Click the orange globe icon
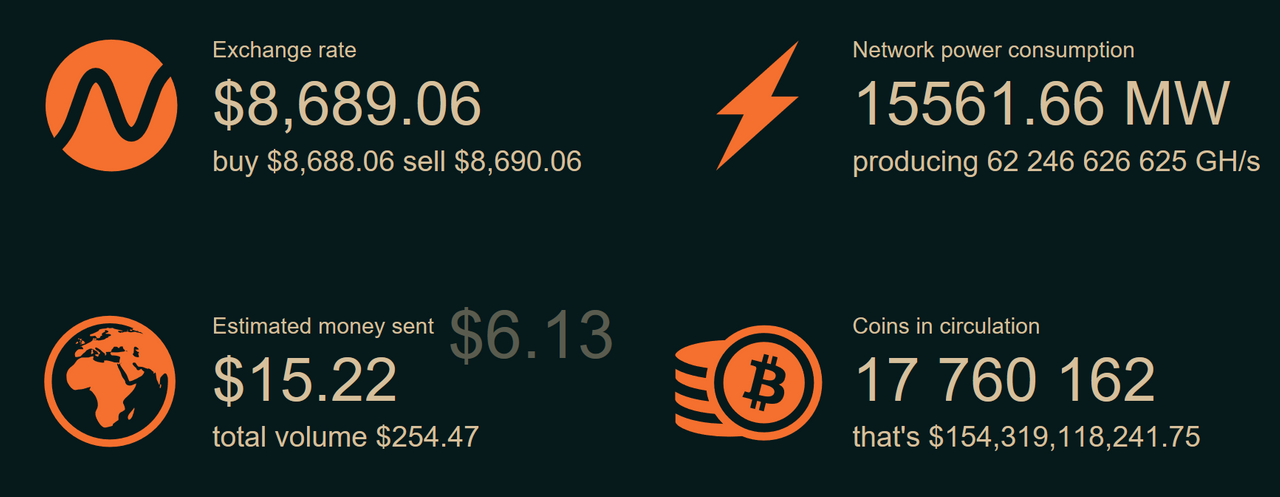Viewport: 1280px width, 497px height. coord(111,381)
